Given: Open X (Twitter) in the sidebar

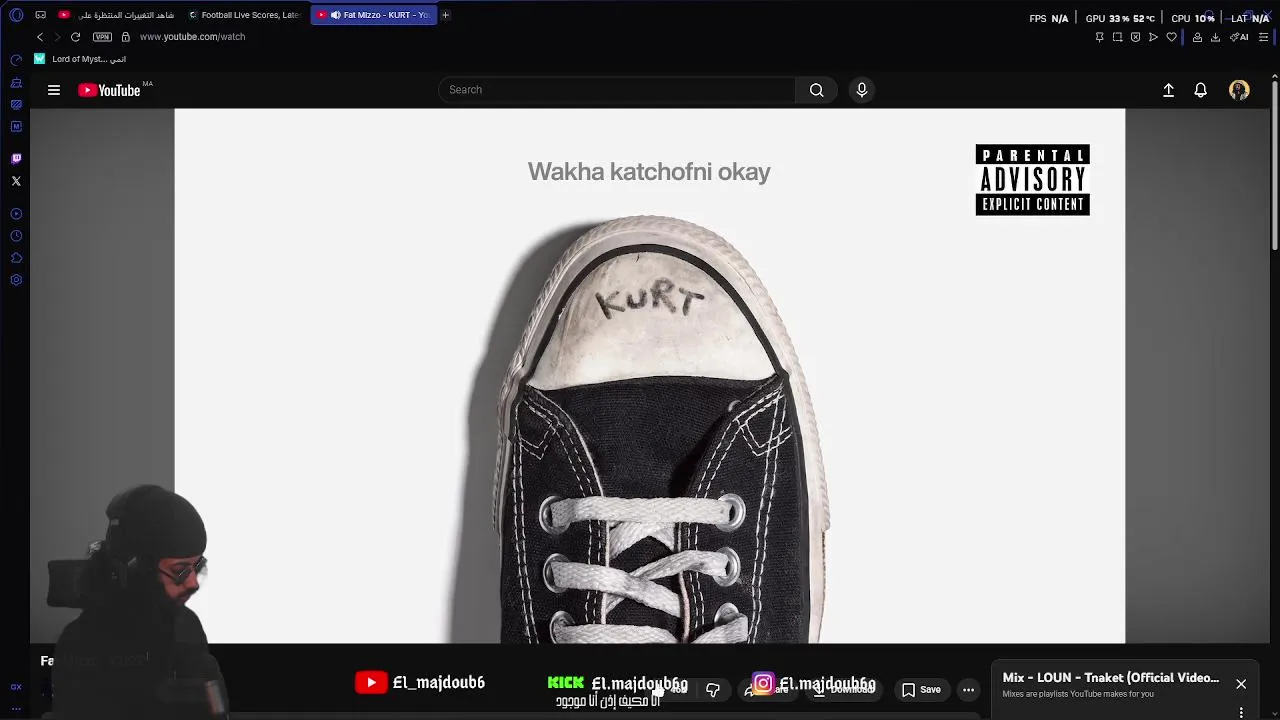Looking at the screenshot, I should coord(16,181).
